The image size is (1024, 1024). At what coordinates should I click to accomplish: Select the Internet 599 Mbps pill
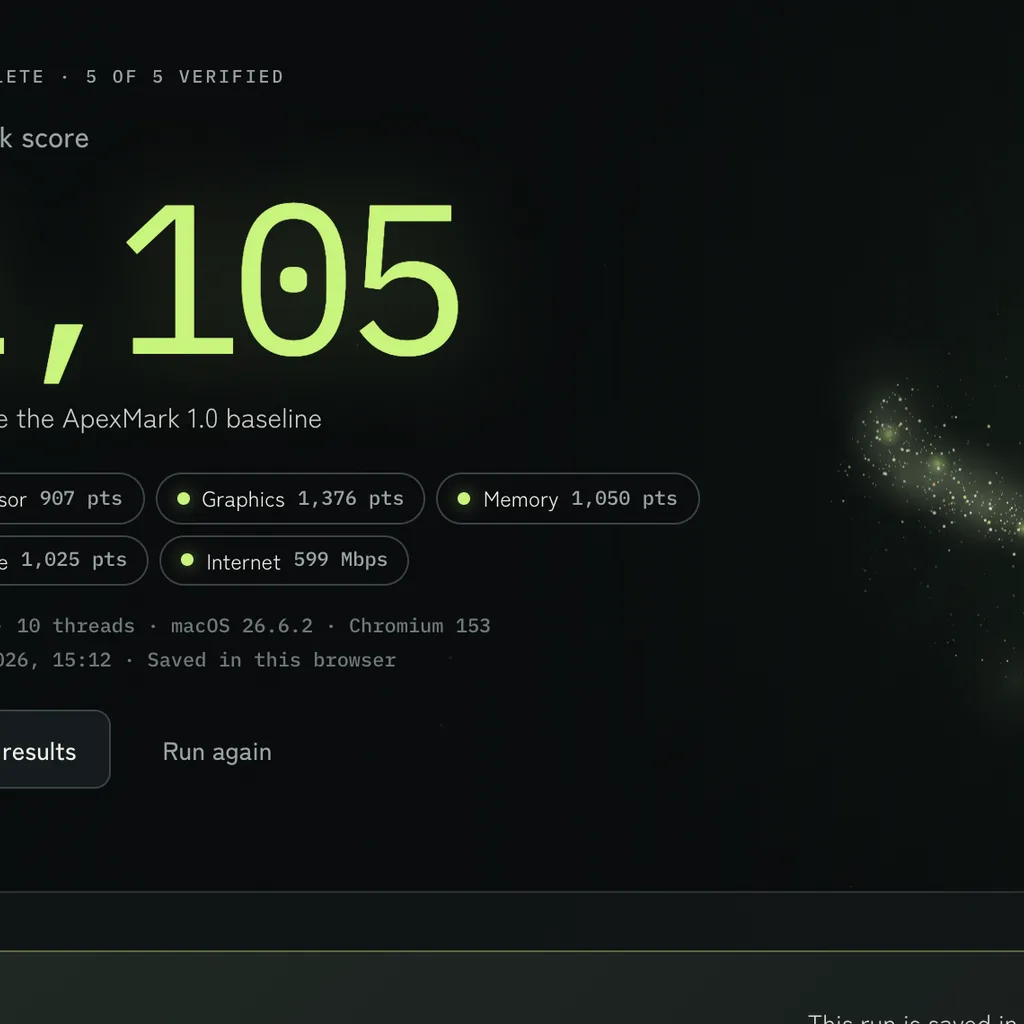pyautogui.click(x=284, y=560)
